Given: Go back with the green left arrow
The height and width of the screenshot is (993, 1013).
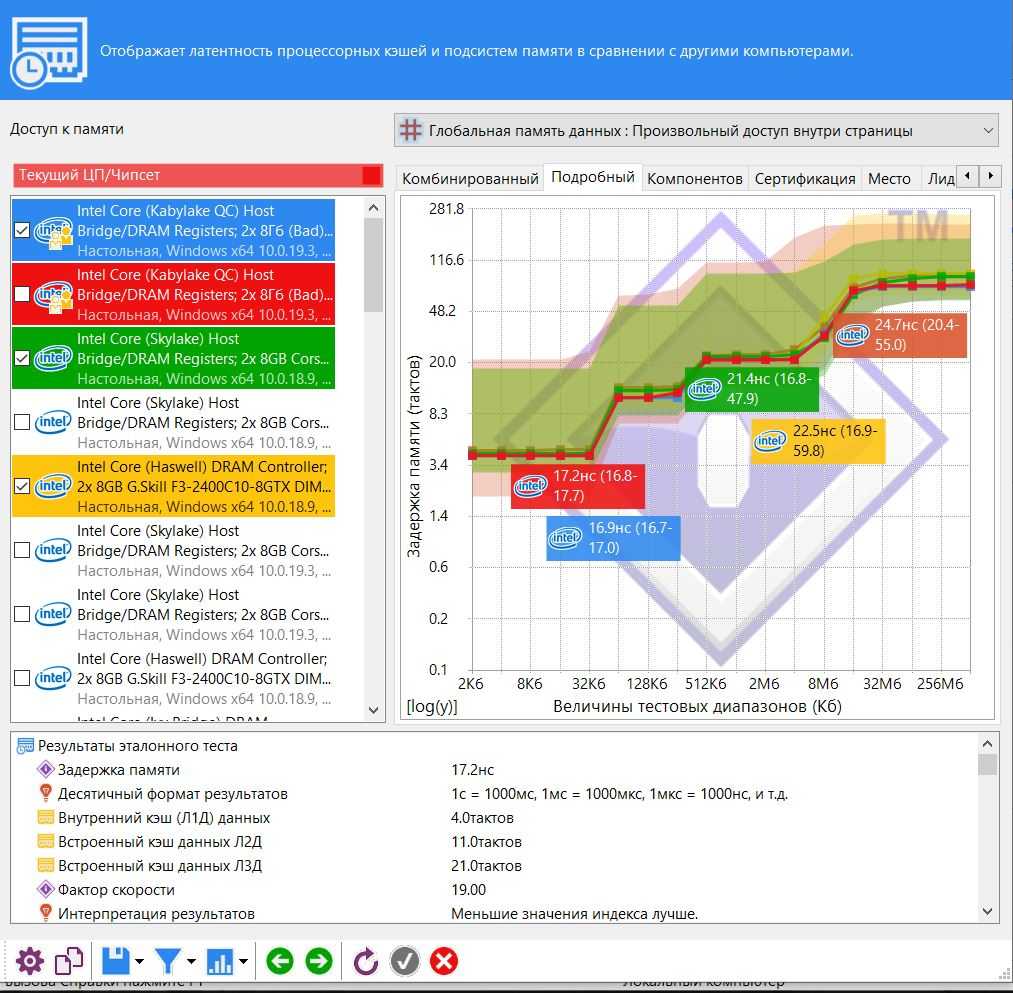Looking at the screenshot, I should 280,962.
